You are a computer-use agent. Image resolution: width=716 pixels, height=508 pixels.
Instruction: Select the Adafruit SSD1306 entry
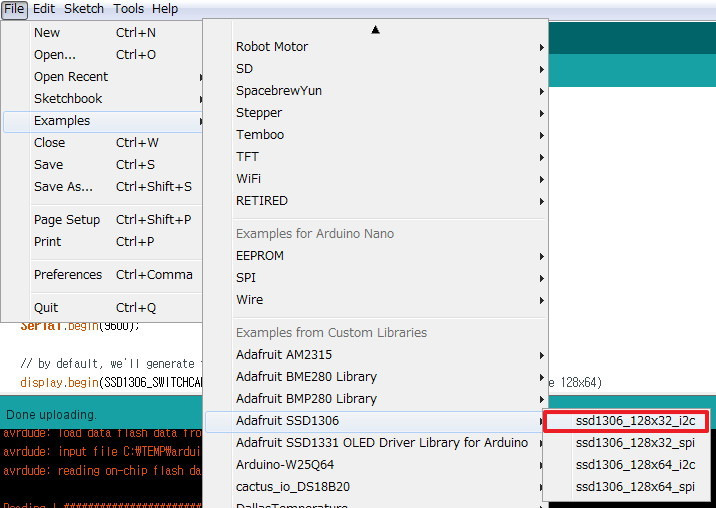pyautogui.click(x=375, y=421)
